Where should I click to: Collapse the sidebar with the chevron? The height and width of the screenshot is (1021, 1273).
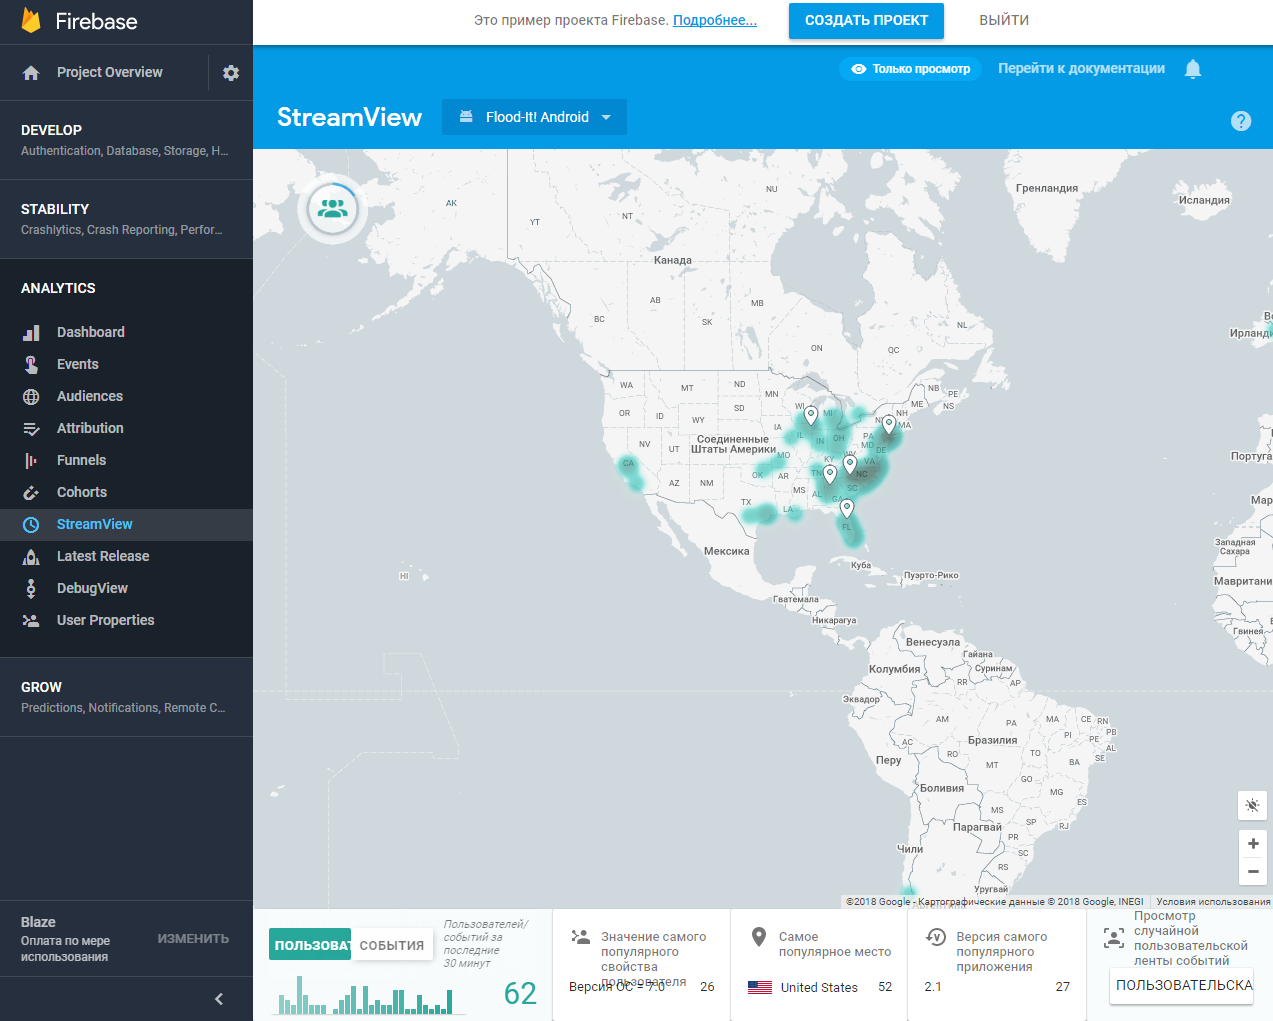point(218,998)
